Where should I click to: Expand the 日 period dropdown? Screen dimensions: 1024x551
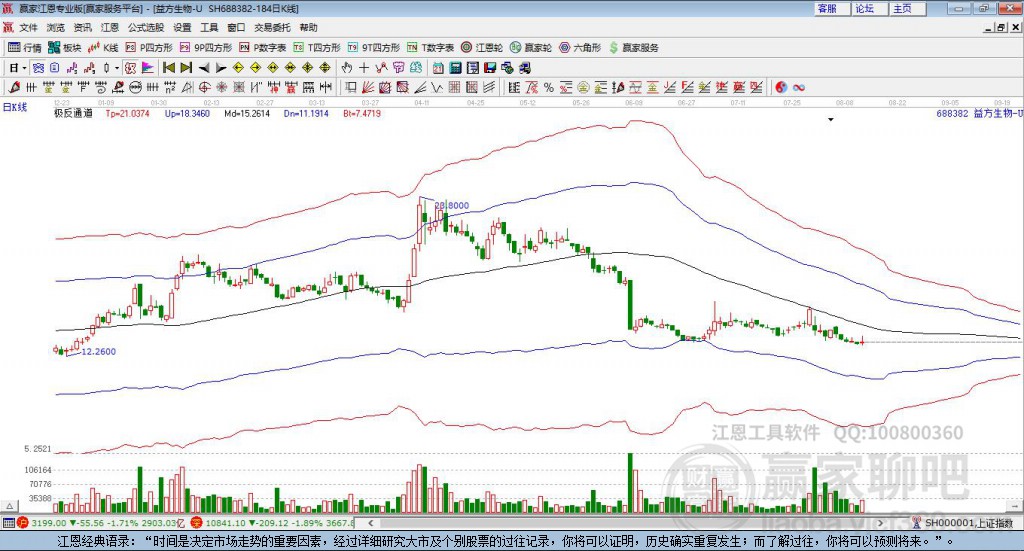24,68
